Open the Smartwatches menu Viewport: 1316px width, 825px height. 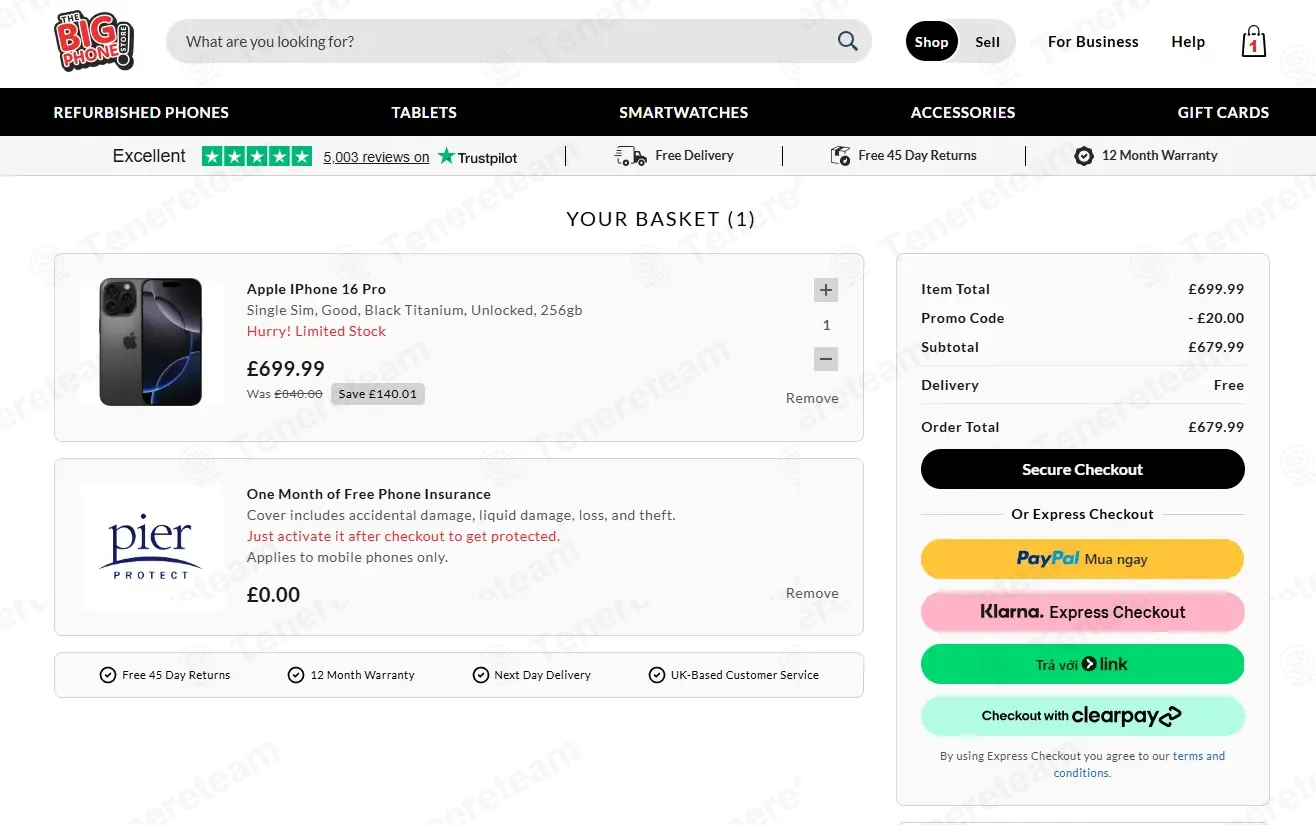[x=683, y=112]
